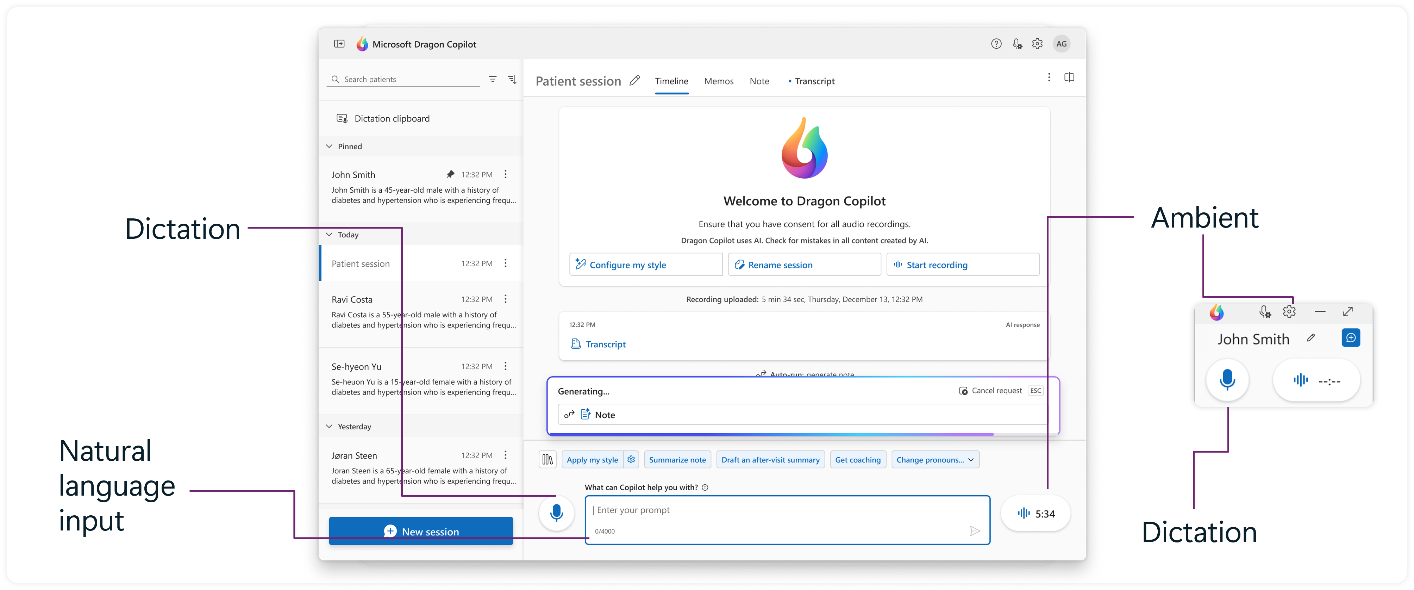This screenshot has width=1414, height=590.
Task: Open microphone settings in the main window header
Action: [1017, 44]
